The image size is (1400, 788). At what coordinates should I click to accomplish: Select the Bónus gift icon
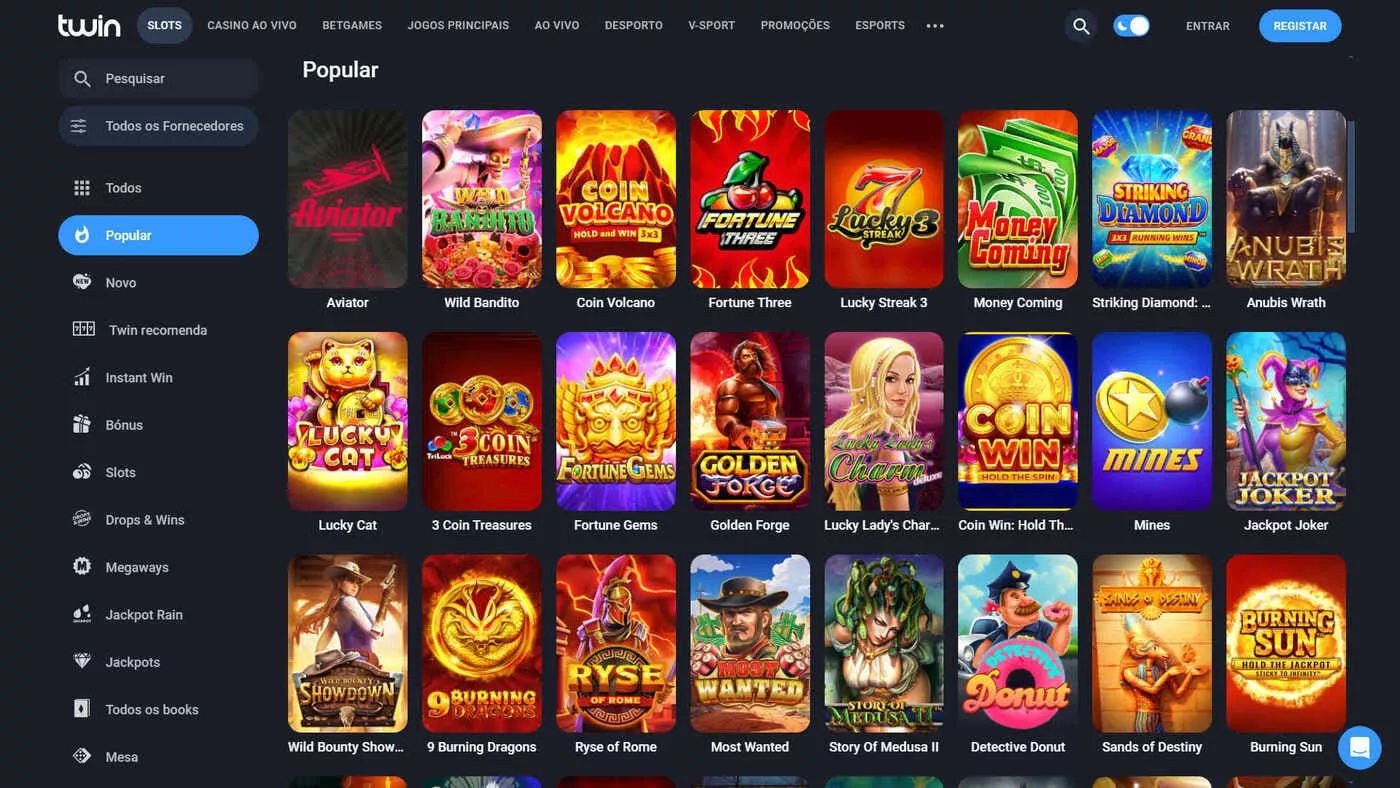(x=82, y=425)
